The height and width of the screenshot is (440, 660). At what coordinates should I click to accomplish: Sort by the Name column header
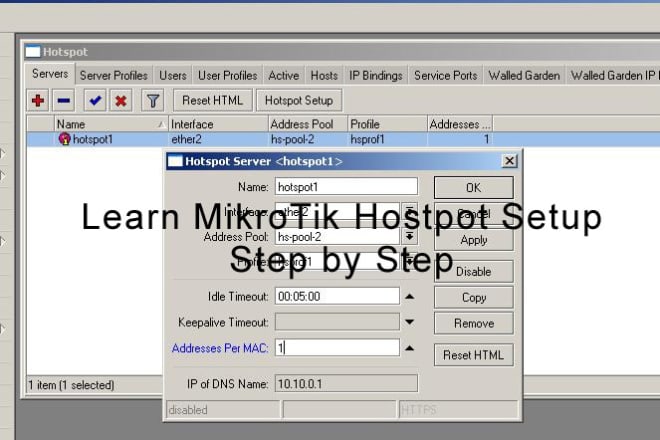(x=111, y=124)
